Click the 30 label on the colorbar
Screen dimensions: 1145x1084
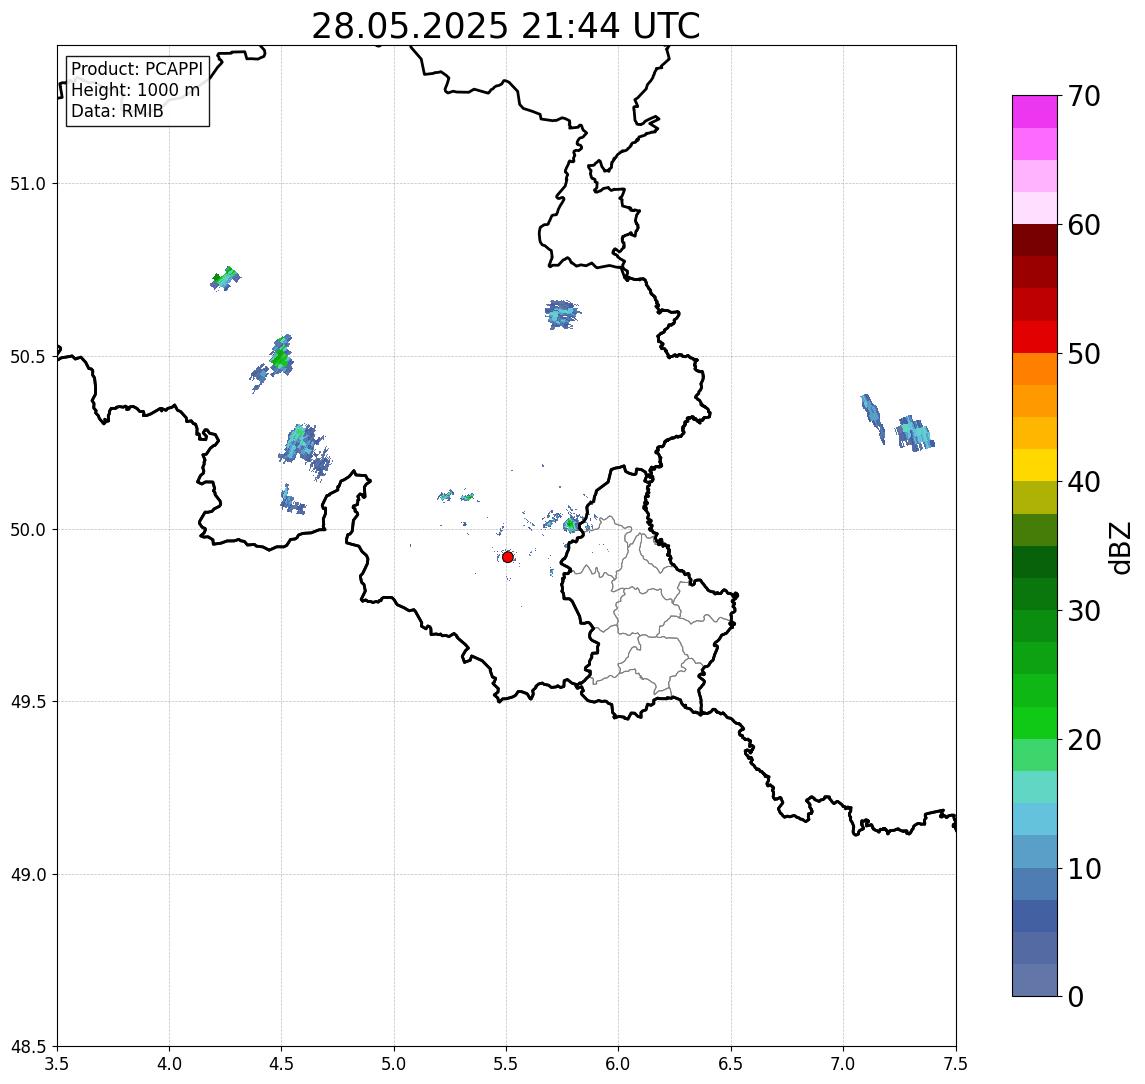(1083, 611)
